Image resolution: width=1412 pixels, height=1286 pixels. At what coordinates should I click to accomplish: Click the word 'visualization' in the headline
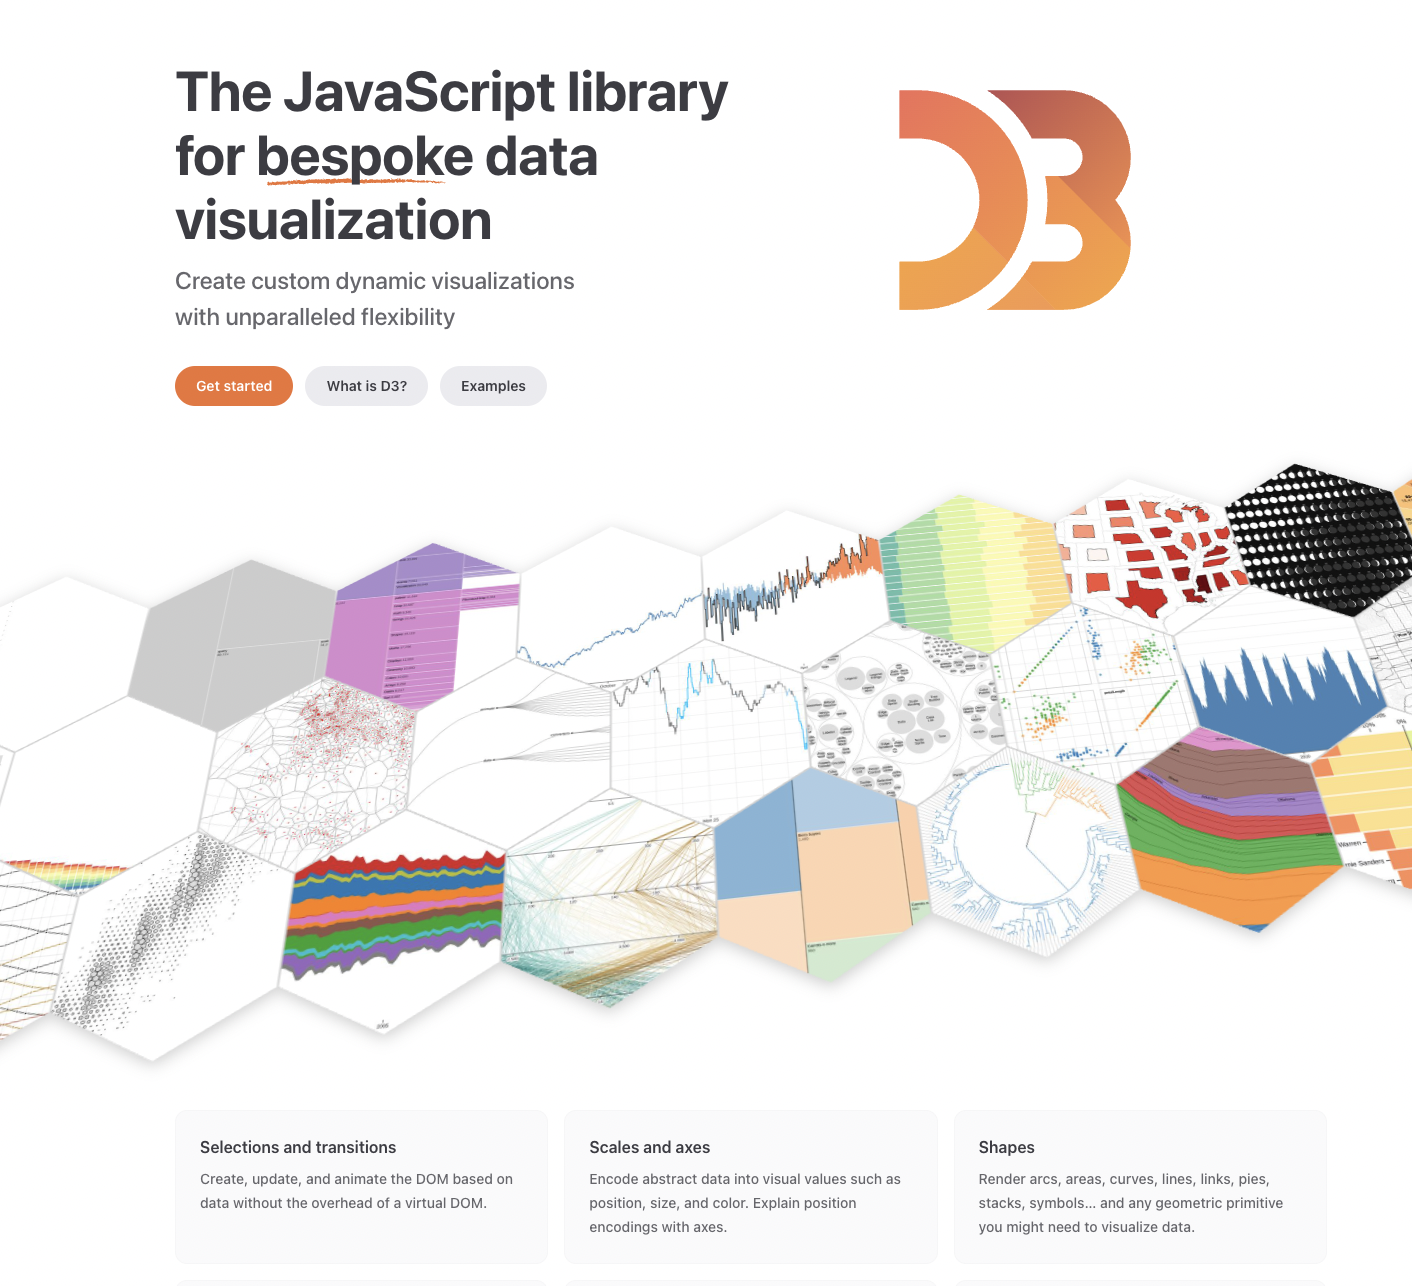click(334, 221)
